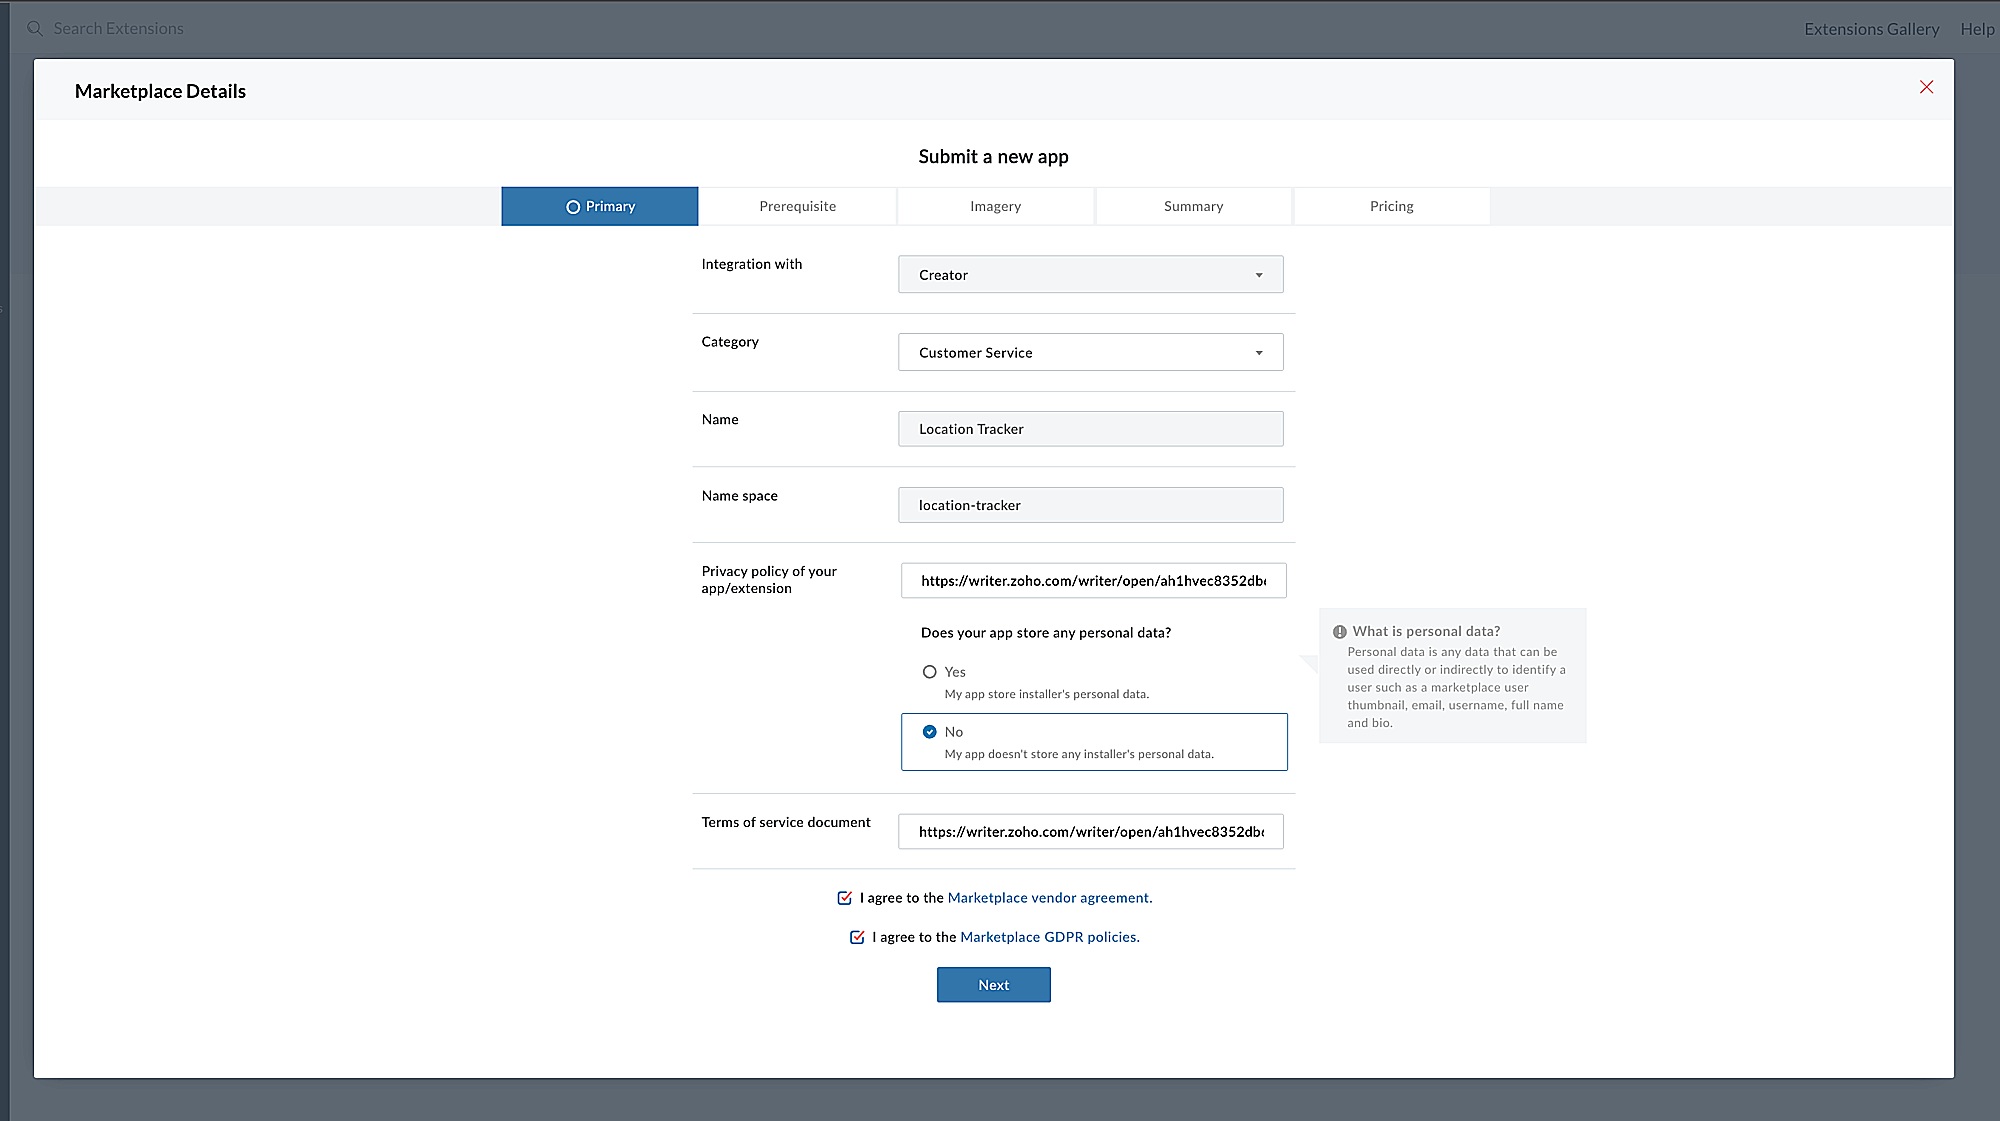The image size is (2000, 1121).
Task: Select No for storing personal data
Action: tap(929, 732)
